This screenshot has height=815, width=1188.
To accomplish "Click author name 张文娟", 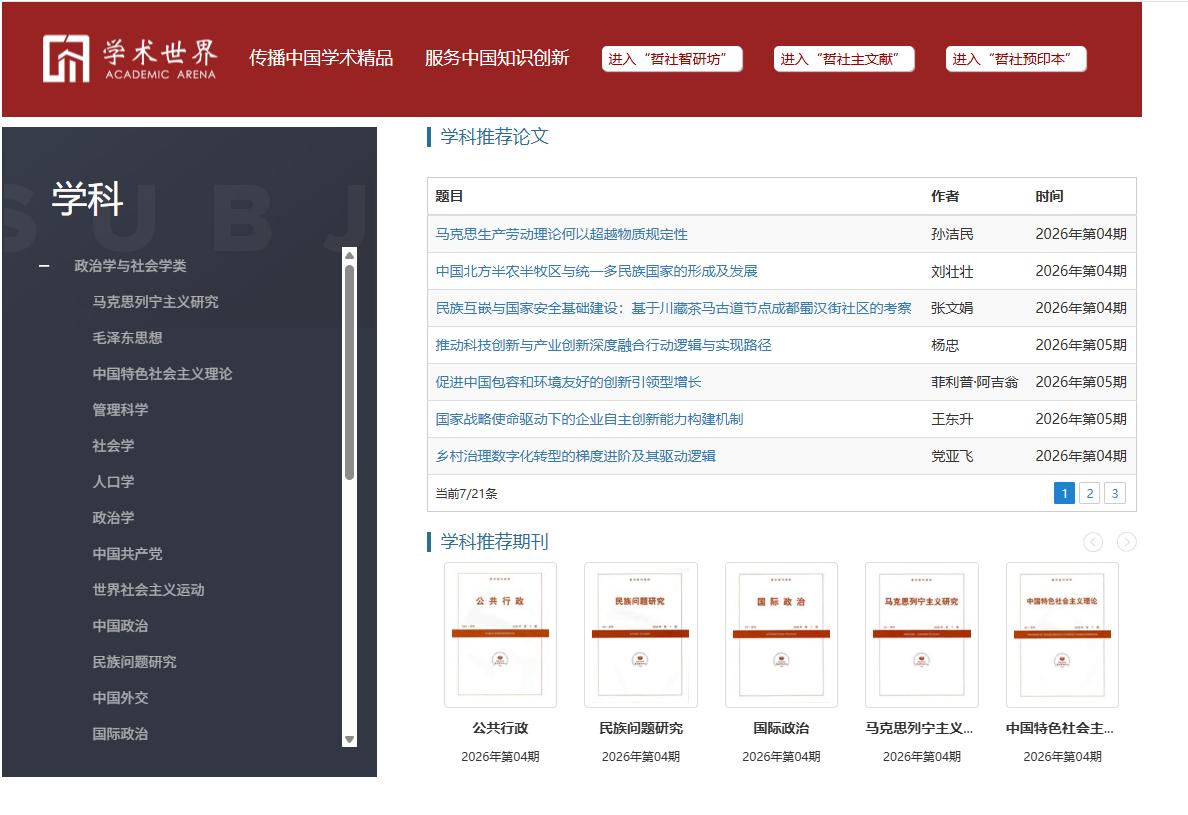I will [952, 308].
